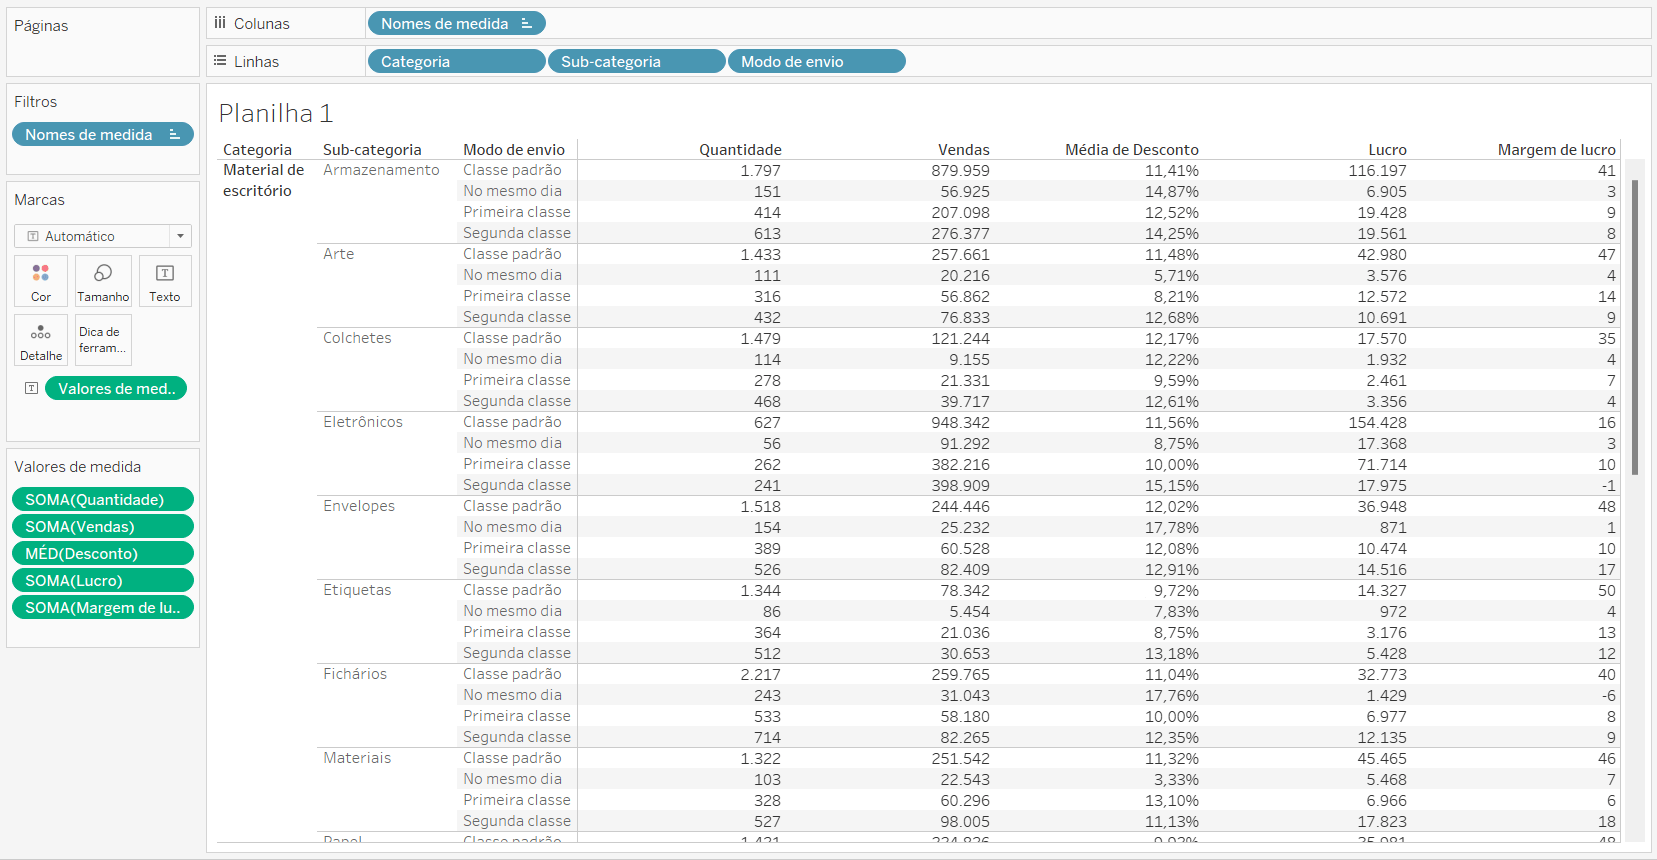Select the Eletrônicos sub-category label
Image resolution: width=1657 pixels, height=860 pixels.
pyautogui.click(x=363, y=422)
